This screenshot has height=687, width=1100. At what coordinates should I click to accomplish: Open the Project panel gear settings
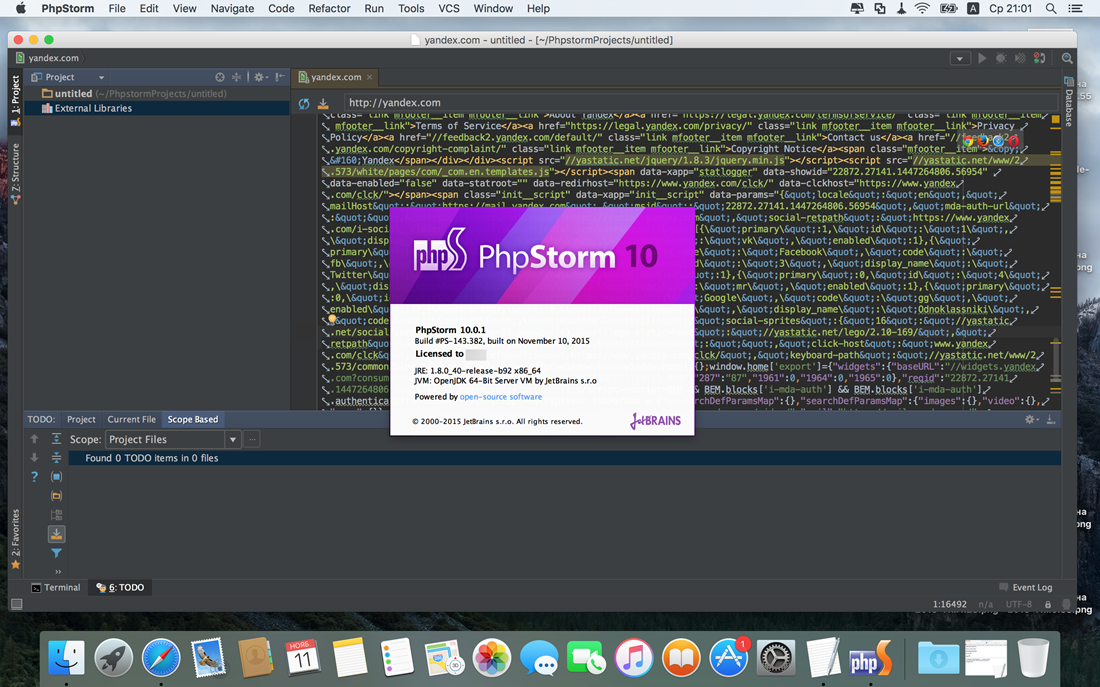[260, 77]
